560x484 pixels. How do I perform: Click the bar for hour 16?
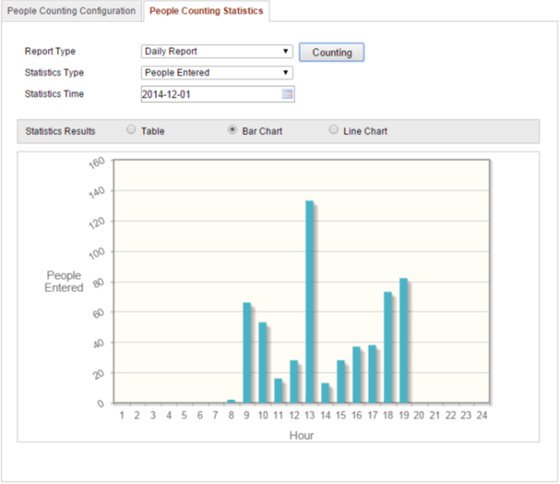point(356,375)
